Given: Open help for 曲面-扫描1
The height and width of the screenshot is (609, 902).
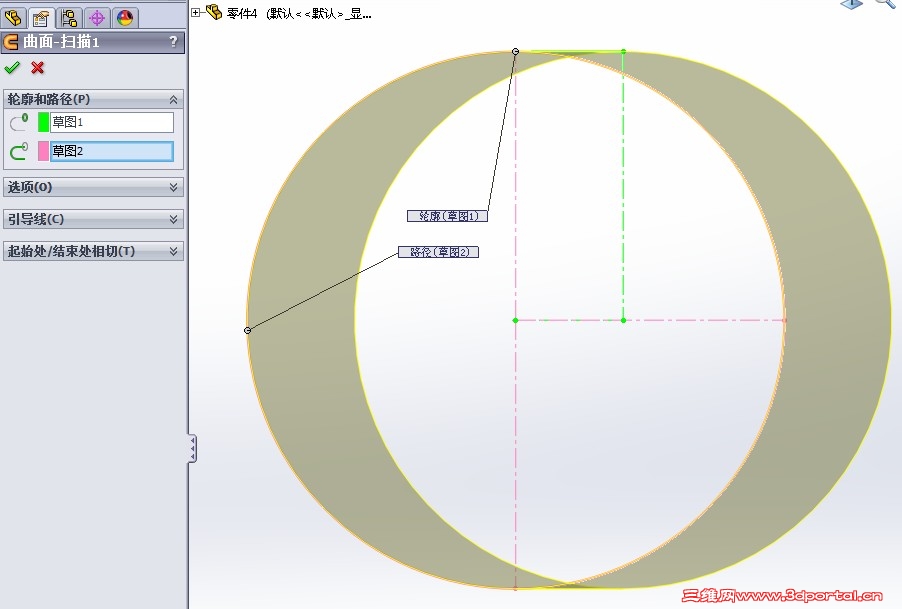Looking at the screenshot, I should 173,41.
